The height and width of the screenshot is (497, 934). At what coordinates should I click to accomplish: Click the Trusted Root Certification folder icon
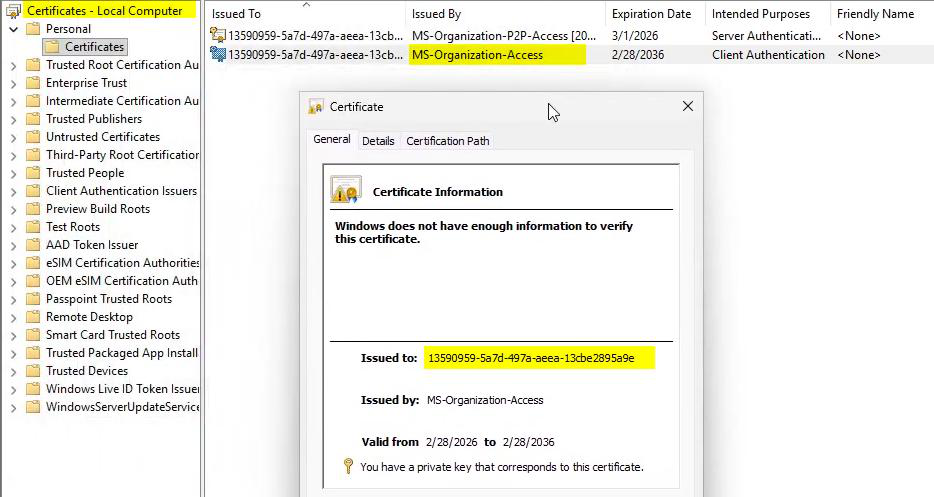(x=33, y=65)
